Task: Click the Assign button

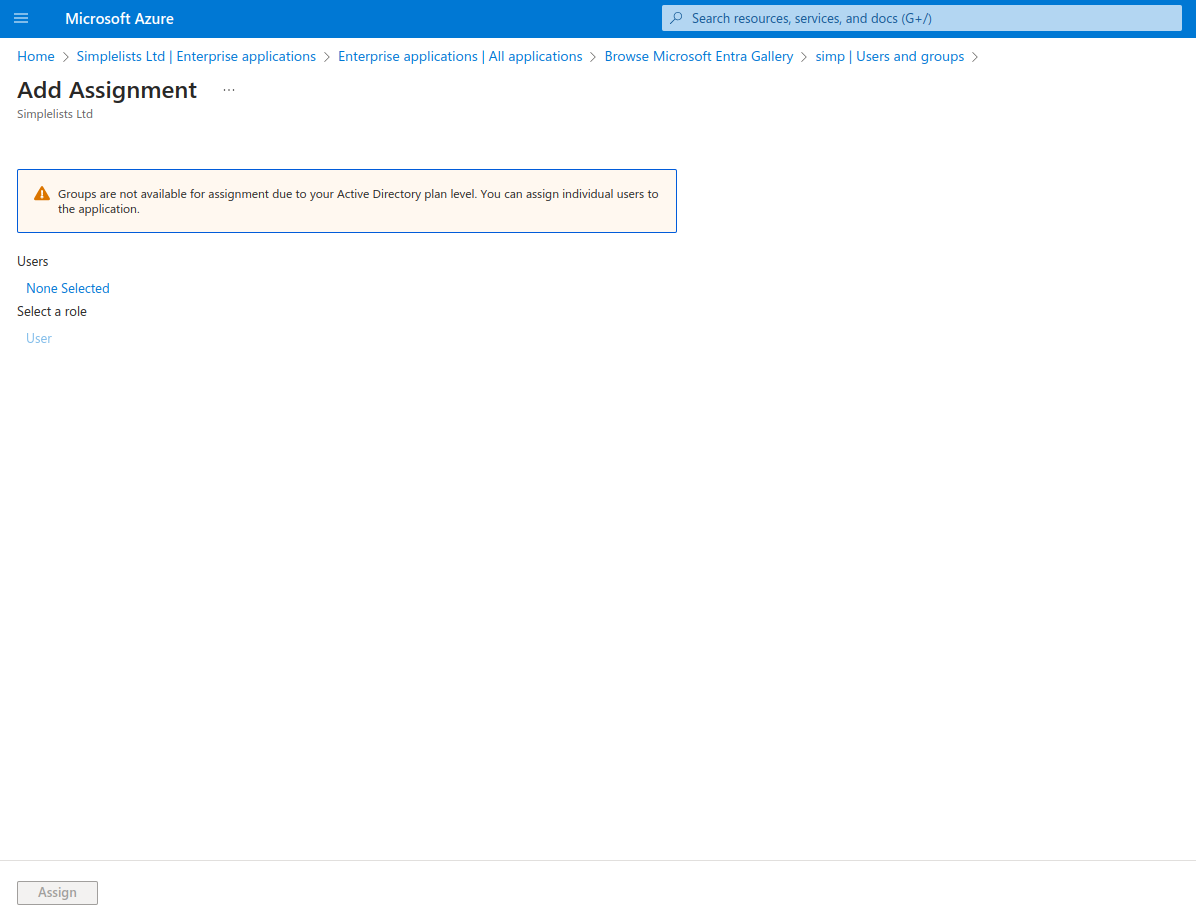Action: pyautogui.click(x=57, y=893)
